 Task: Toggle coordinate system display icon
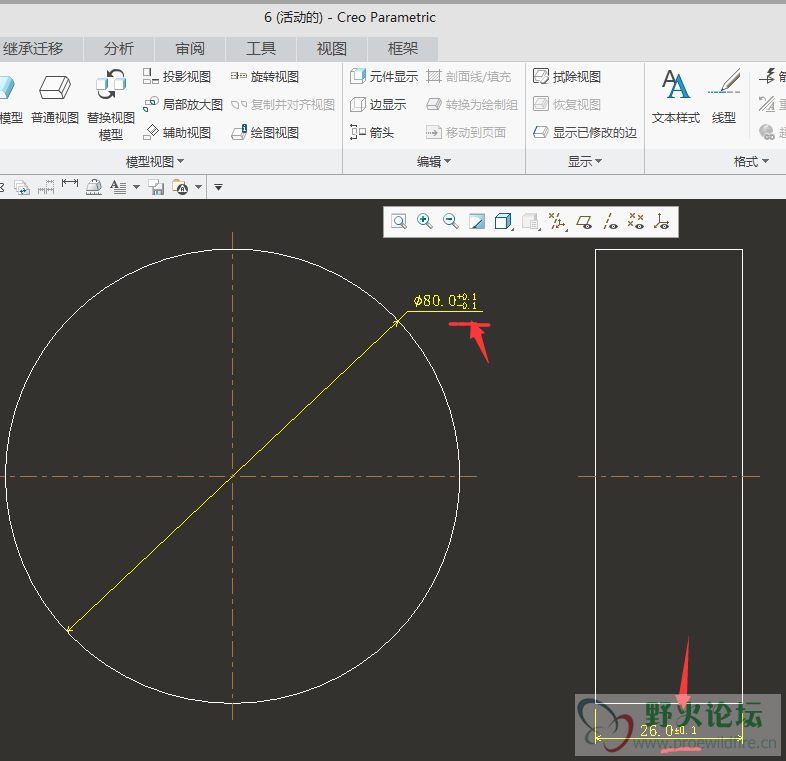[x=661, y=222]
